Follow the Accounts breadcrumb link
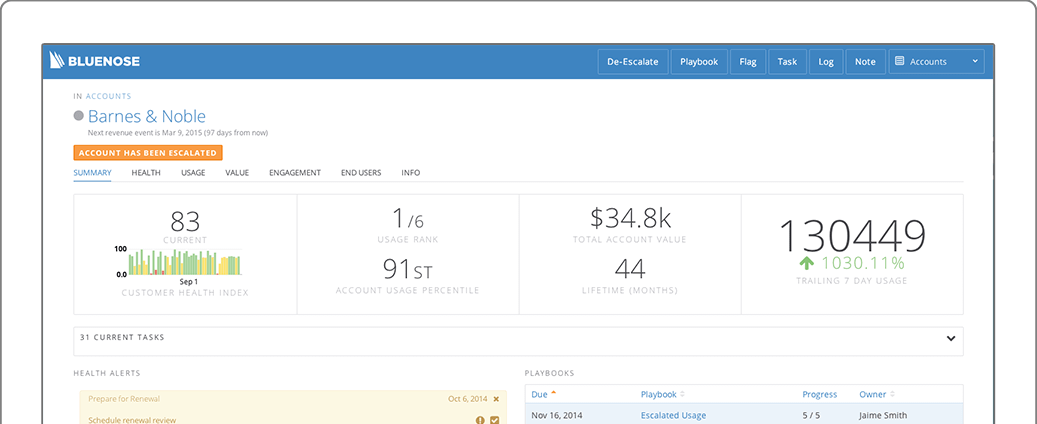Image resolution: width=1037 pixels, height=424 pixels. pyautogui.click(x=108, y=96)
